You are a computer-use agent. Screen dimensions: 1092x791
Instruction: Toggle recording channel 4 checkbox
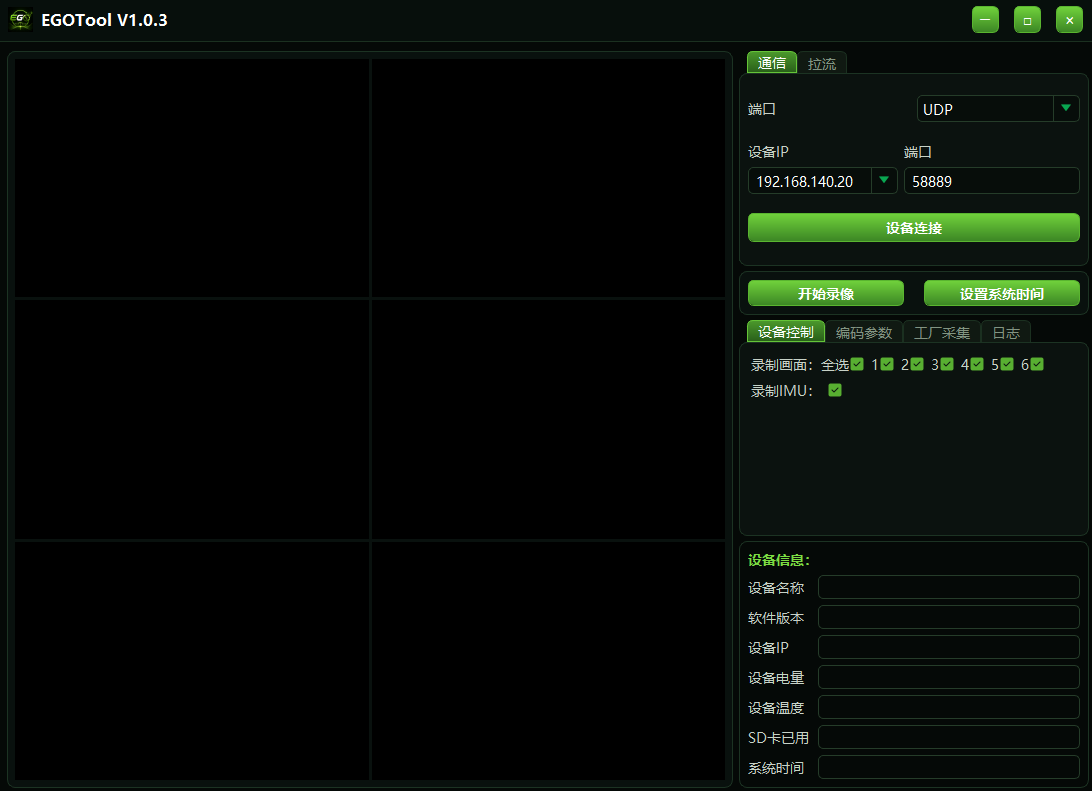977,363
